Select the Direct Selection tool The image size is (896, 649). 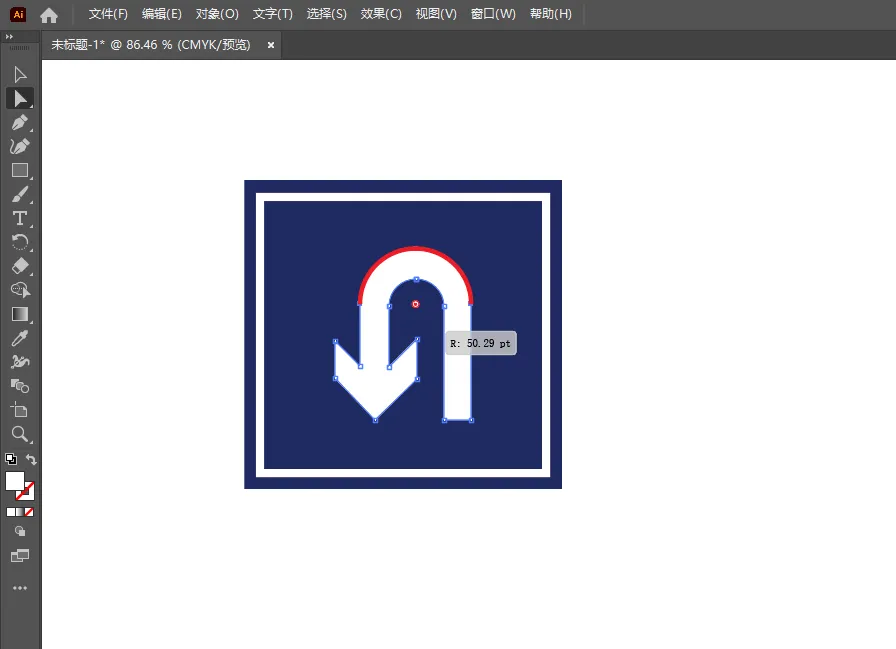point(20,98)
